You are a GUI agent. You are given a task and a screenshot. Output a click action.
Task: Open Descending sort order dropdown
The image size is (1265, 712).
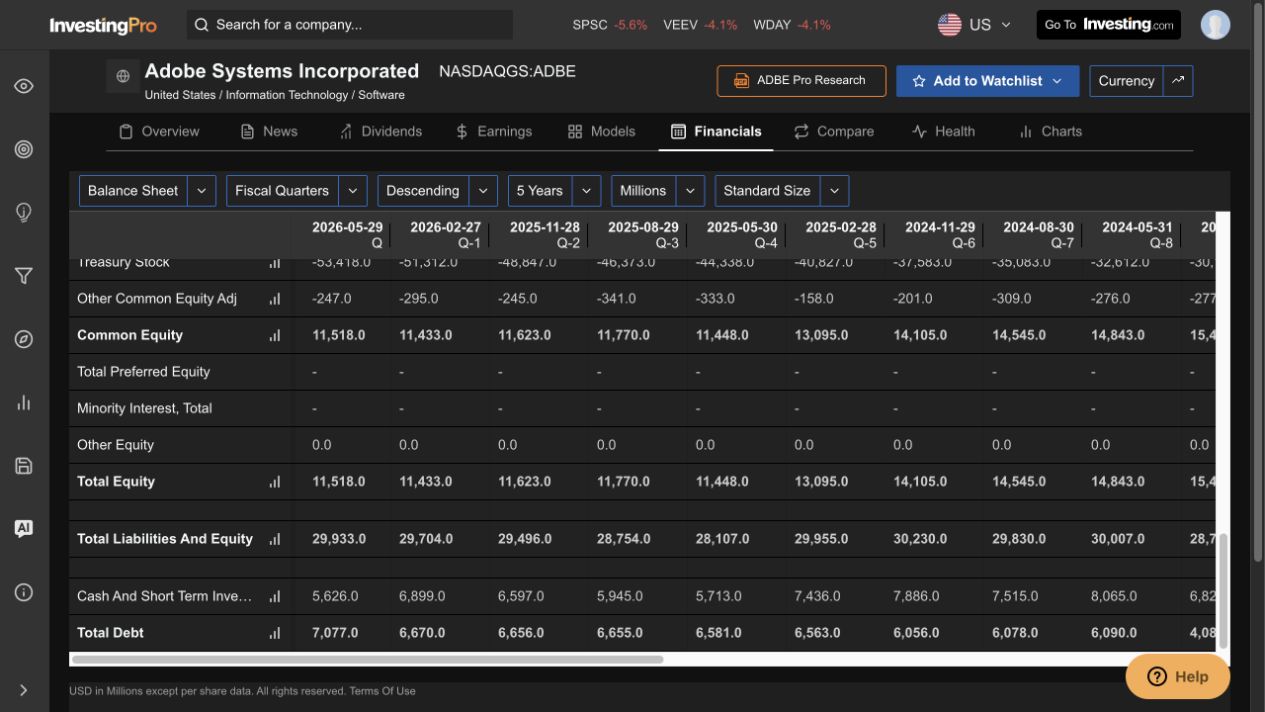pyautogui.click(x=437, y=191)
